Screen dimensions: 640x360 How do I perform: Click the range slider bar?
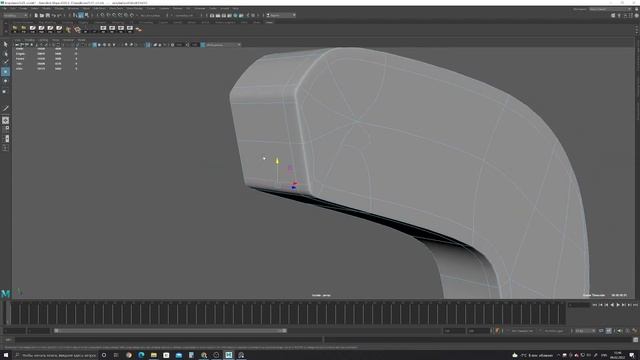tap(170, 331)
